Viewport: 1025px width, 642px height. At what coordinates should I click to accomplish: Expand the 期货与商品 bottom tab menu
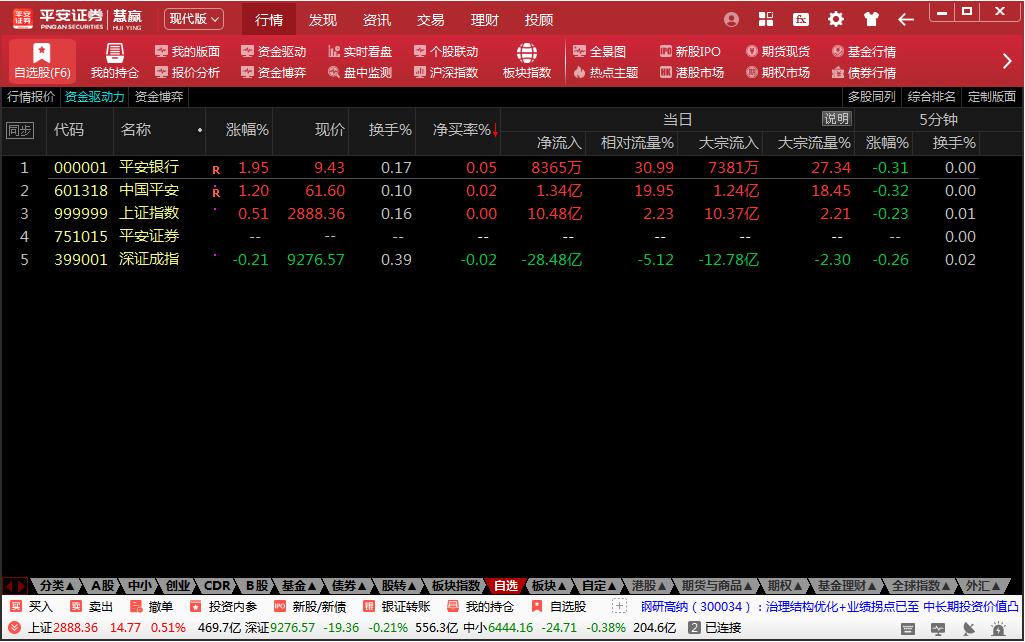tap(716, 586)
